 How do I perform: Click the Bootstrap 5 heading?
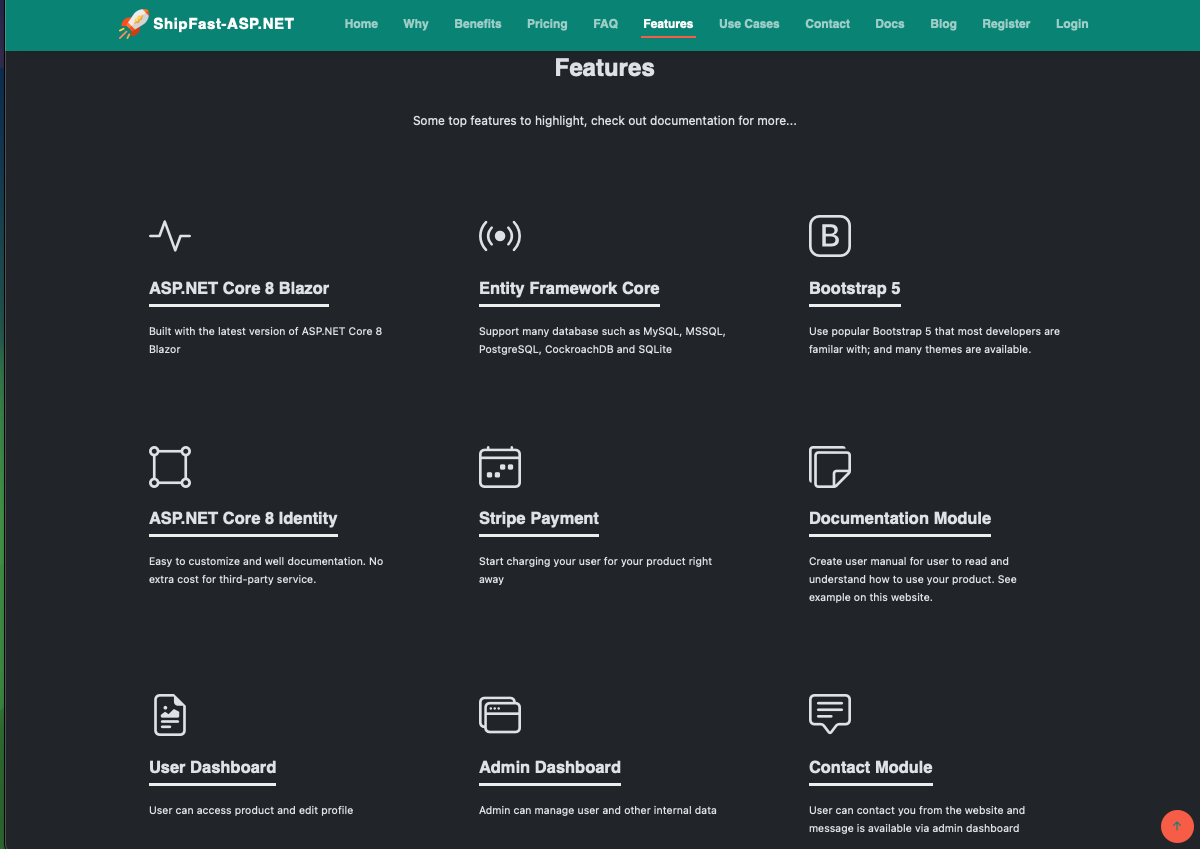tap(855, 288)
